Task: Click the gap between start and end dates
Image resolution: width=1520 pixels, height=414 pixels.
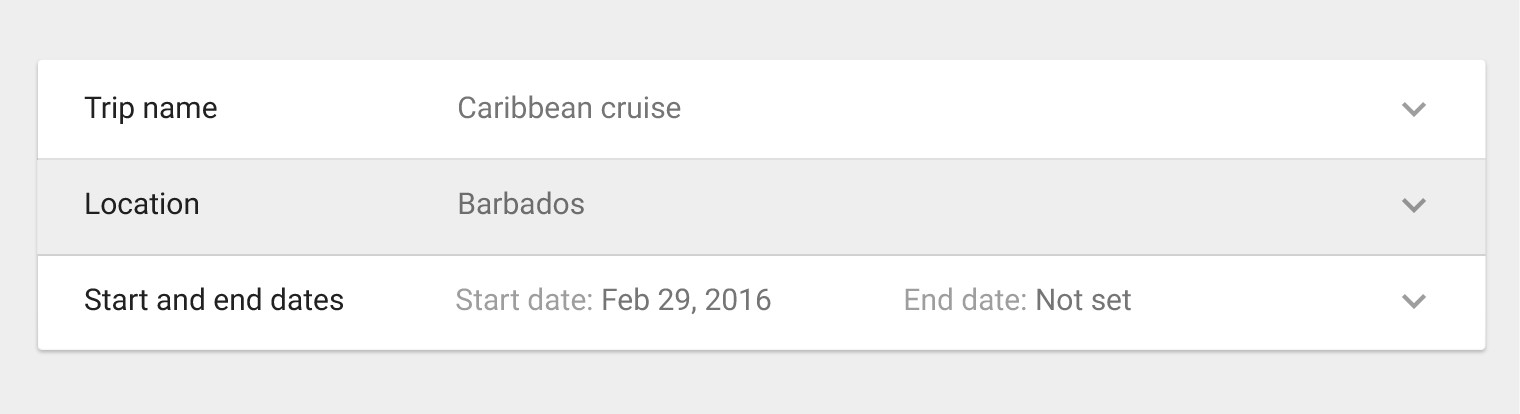Action: click(x=838, y=301)
